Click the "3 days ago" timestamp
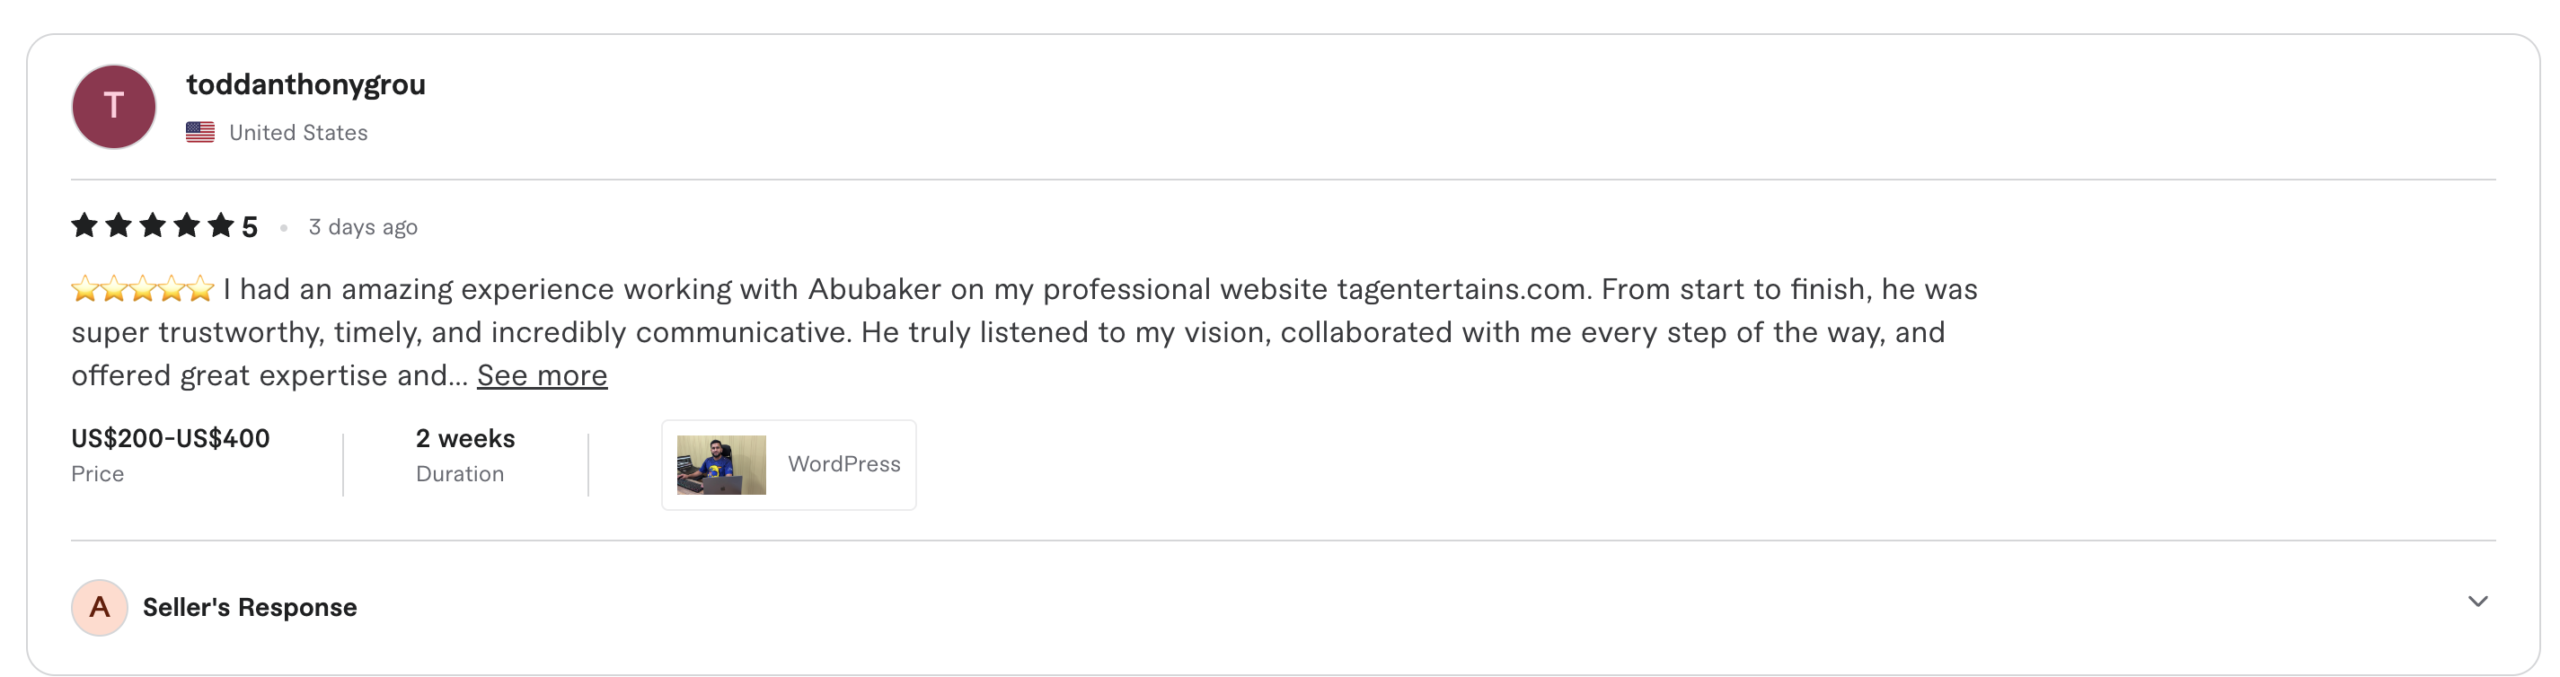The width and height of the screenshot is (2560, 677). [363, 228]
